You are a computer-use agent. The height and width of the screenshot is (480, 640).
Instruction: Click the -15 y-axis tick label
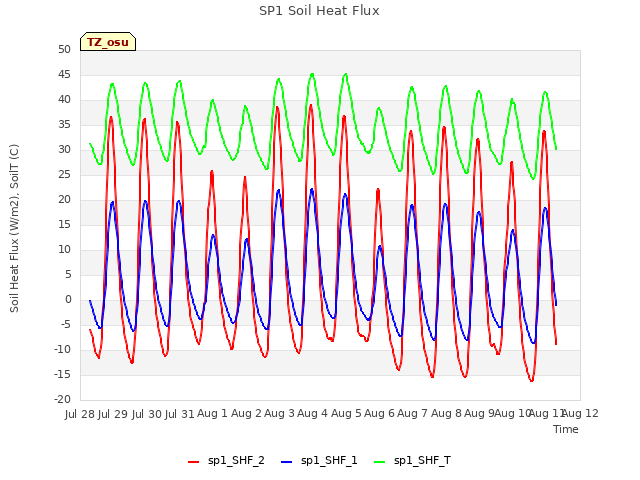pyautogui.click(x=62, y=375)
